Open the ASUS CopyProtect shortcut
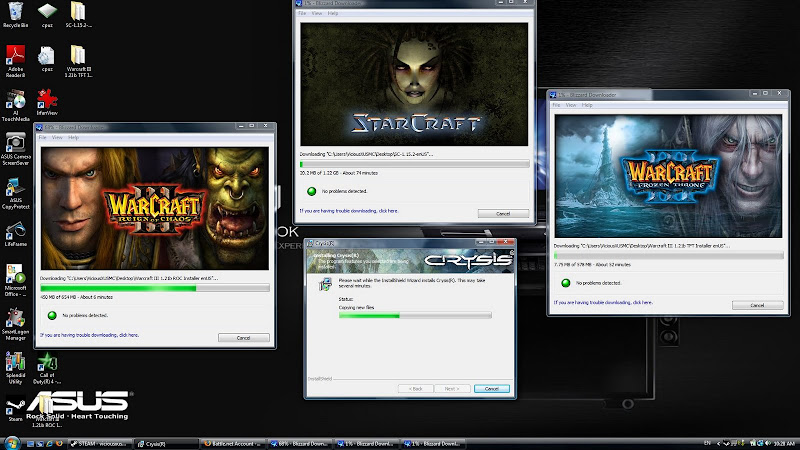Viewport: 800px width, 450px height. (15, 193)
